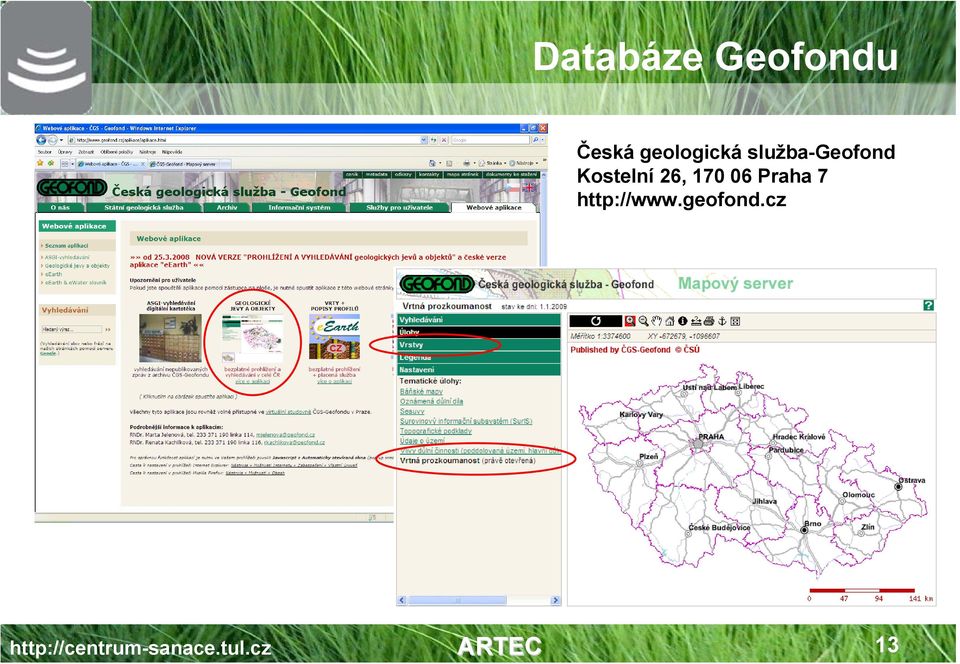This screenshot has width=960, height=664.
Task: Click the horizontal scrollbar under map server sidebar
Action: [479, 600]
